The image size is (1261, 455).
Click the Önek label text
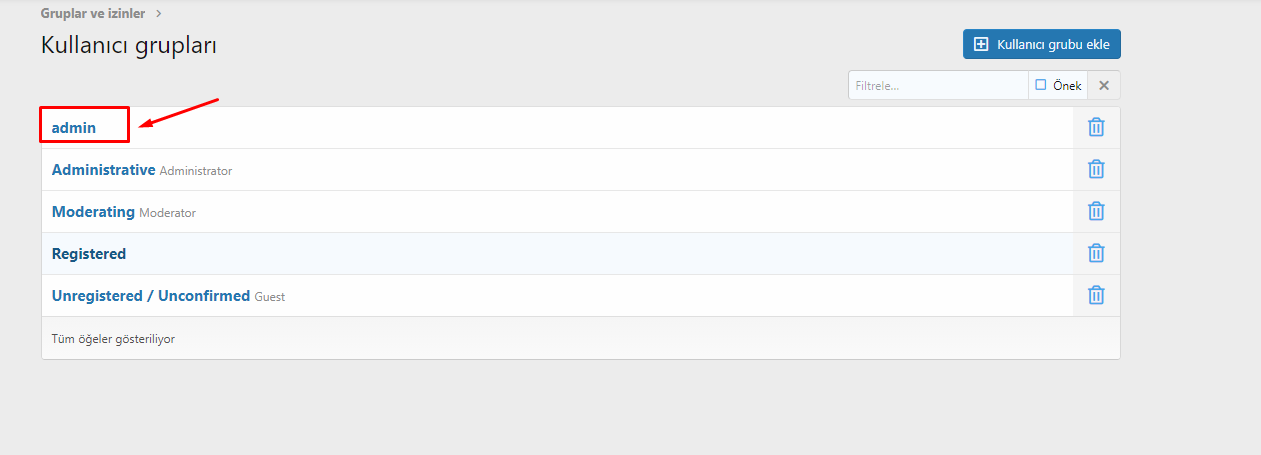pos(1067,86)
